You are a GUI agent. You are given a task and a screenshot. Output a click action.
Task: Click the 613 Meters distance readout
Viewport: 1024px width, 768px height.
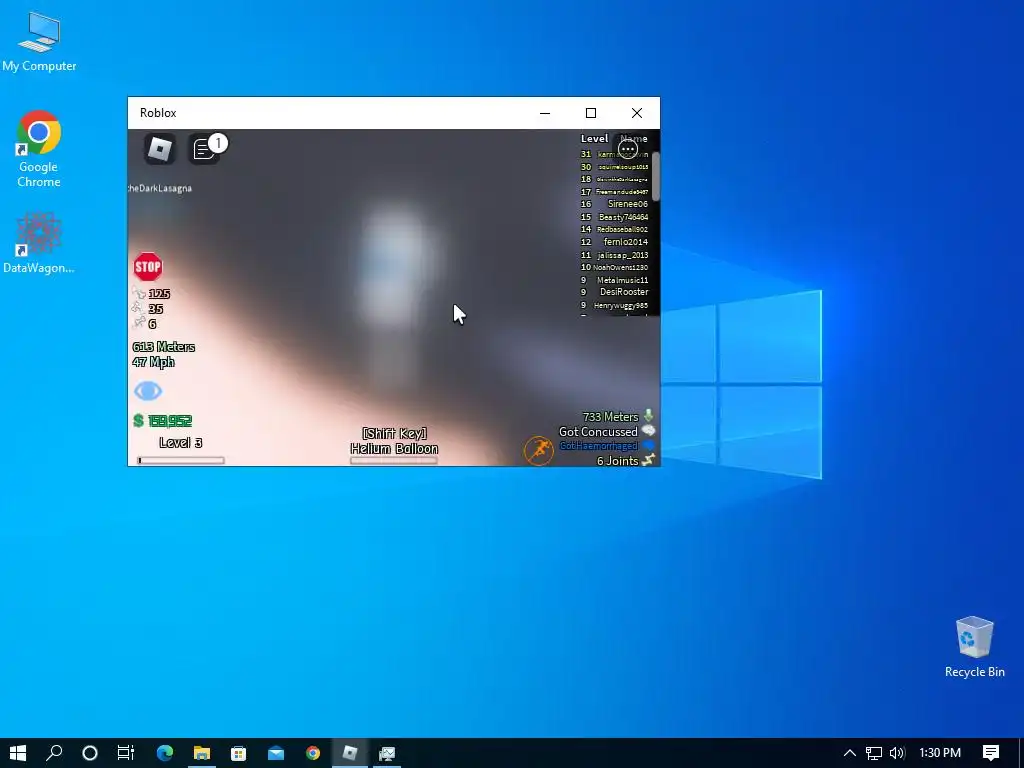163,347
